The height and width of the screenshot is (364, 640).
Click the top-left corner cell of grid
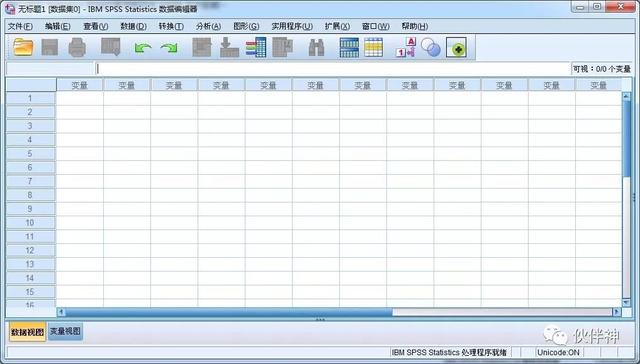point(31,85)
